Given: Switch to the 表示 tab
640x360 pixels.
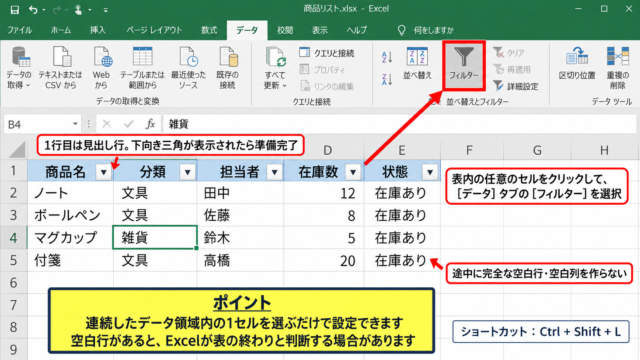Looking at the screenshot, I should coord(320,30).
